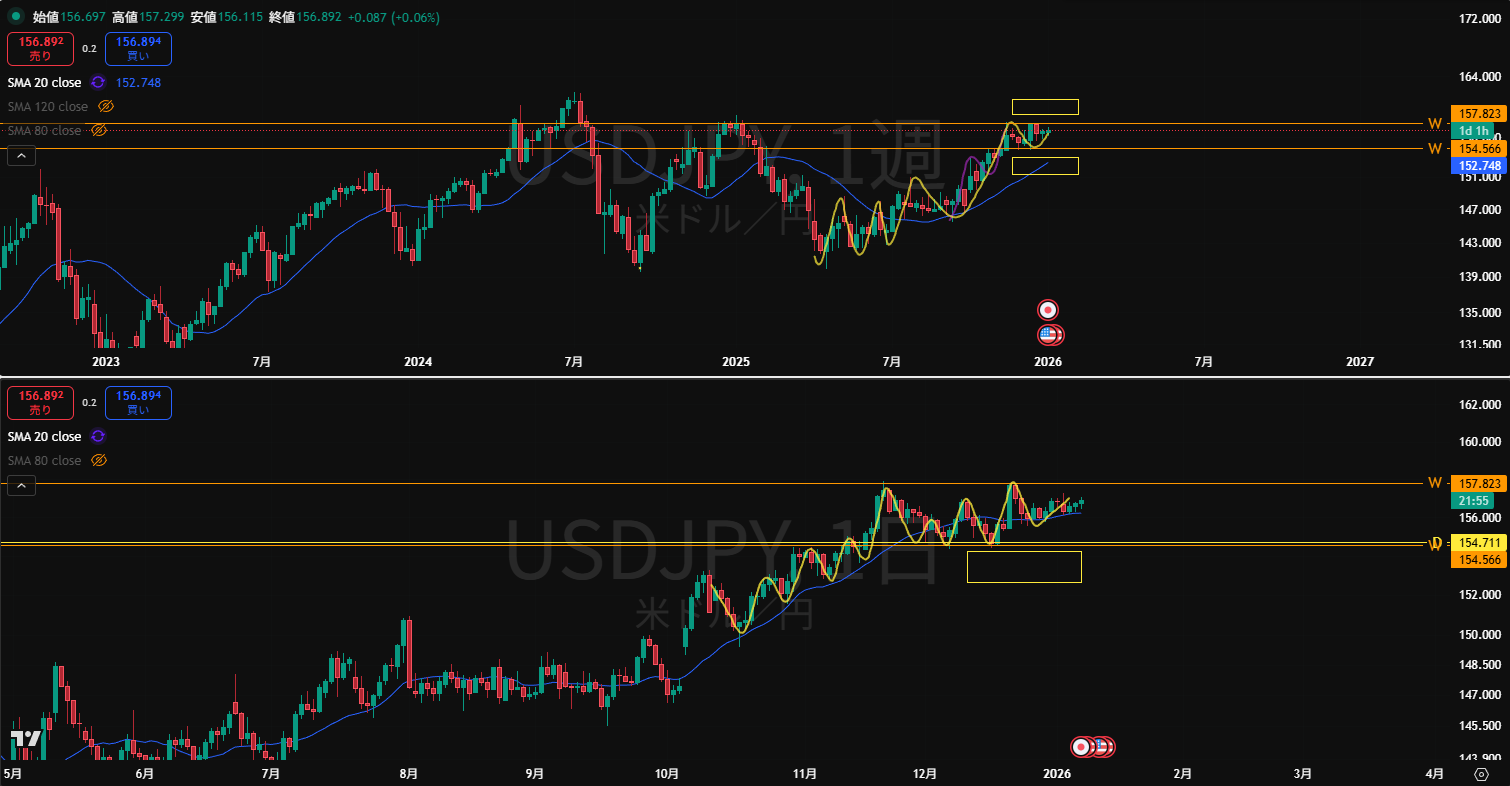The image size is (1510, 786).
Task: Show the hidden SMA 120 close indicator
Action: tap(106, 107)
